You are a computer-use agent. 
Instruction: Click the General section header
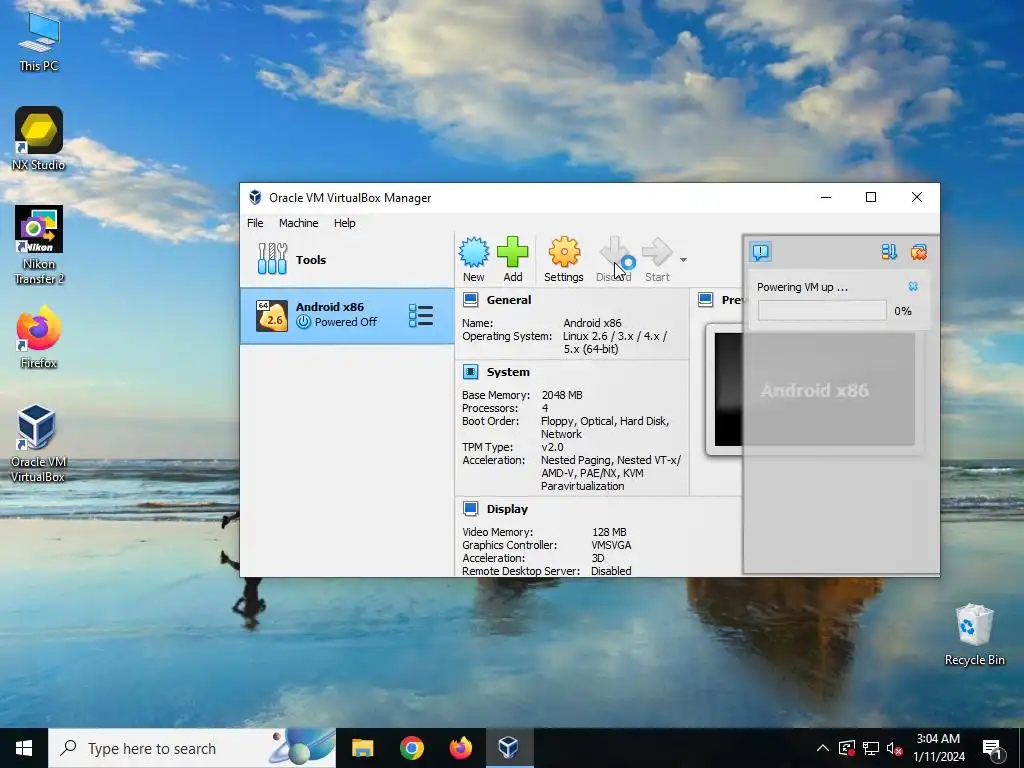click(509, 300)
